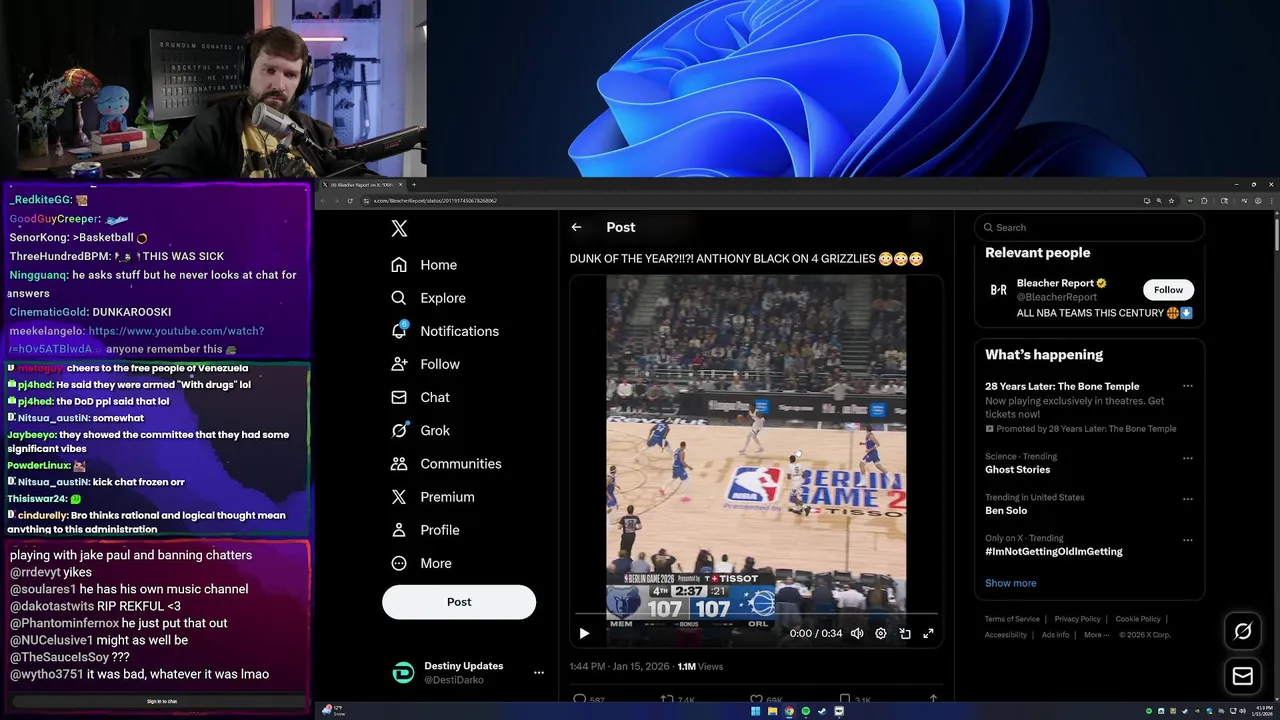Viewport: 1280px width, 720px height.
Task: Open video settings gear icon
Action: (x=881, y=633)
